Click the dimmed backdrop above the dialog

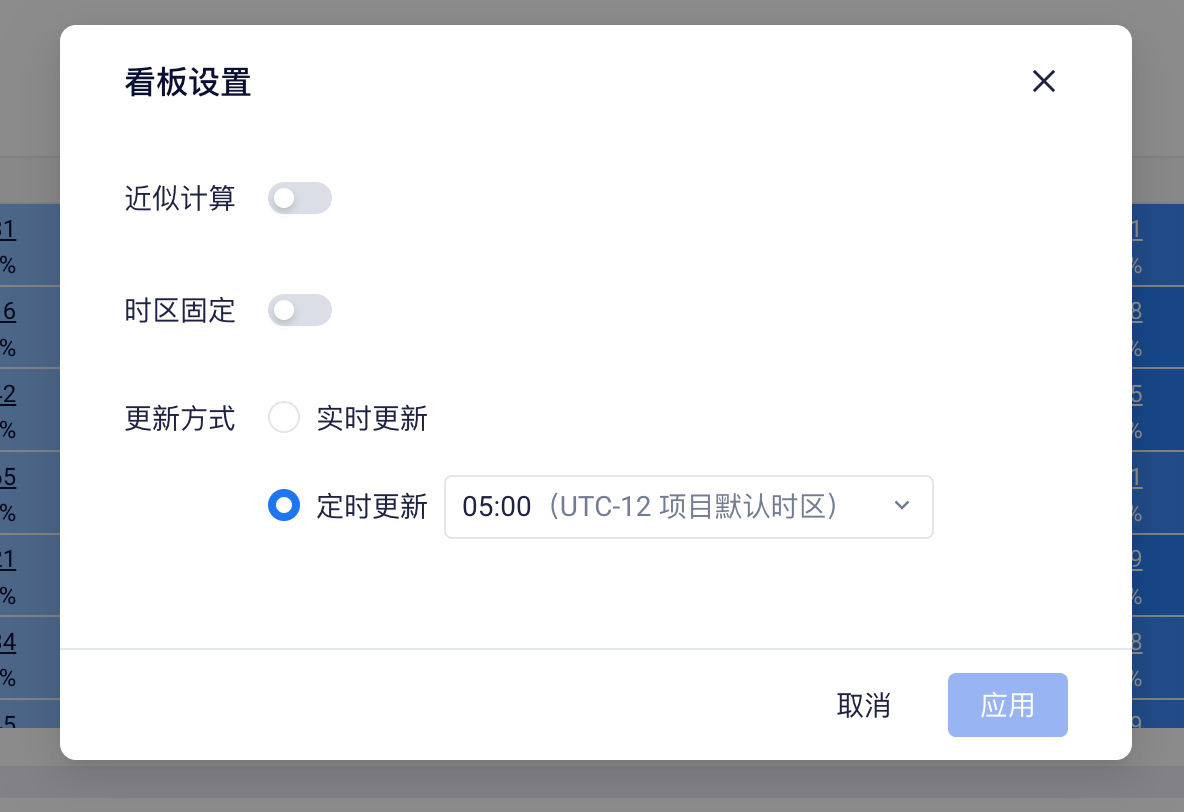click(592, 11)
